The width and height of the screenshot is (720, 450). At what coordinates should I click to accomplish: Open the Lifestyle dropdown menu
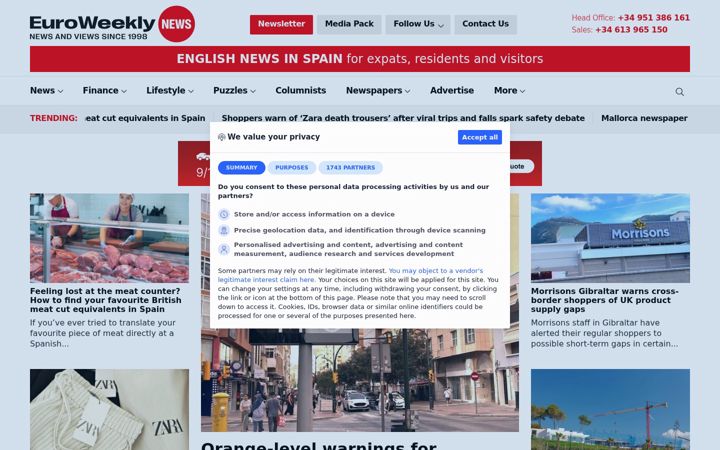point(170,90)
